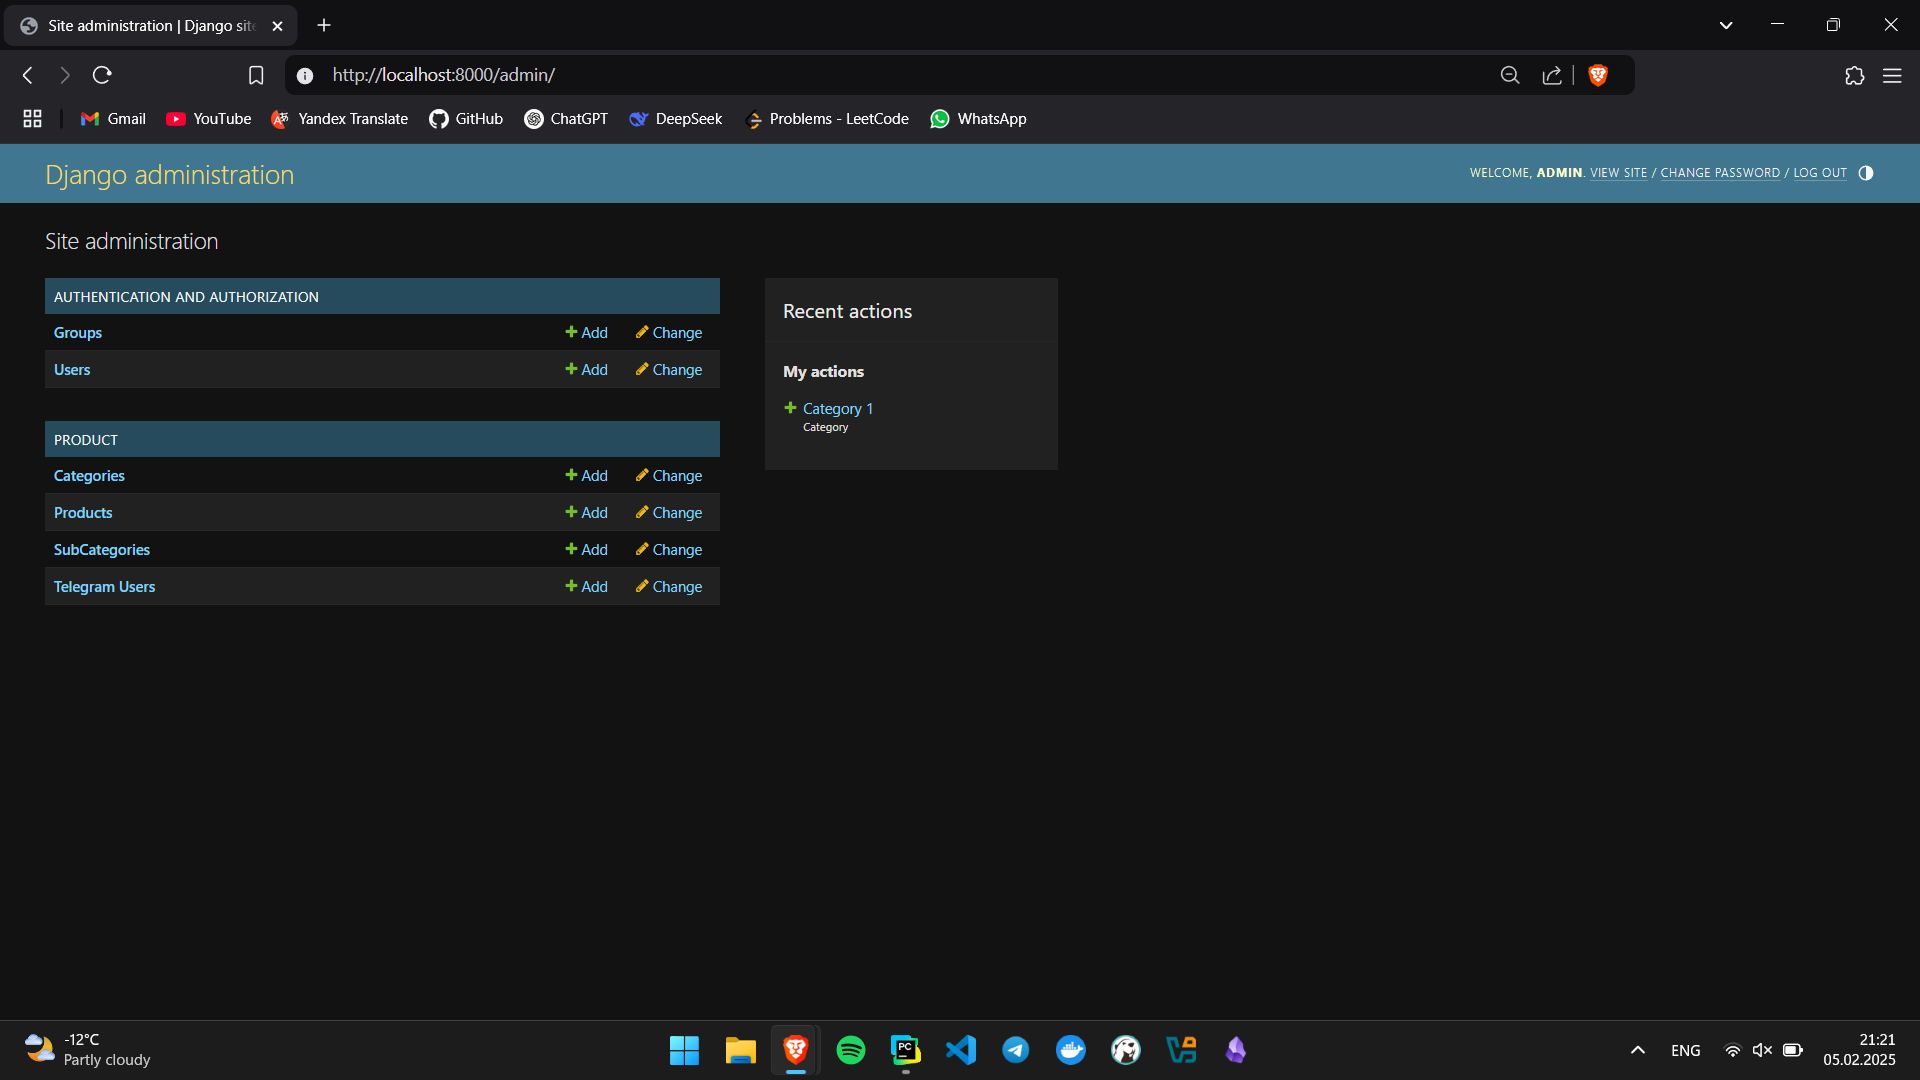Show hidden system tray icons chevron
Screen dimensions: 1920x1080
(1638, 1050)
